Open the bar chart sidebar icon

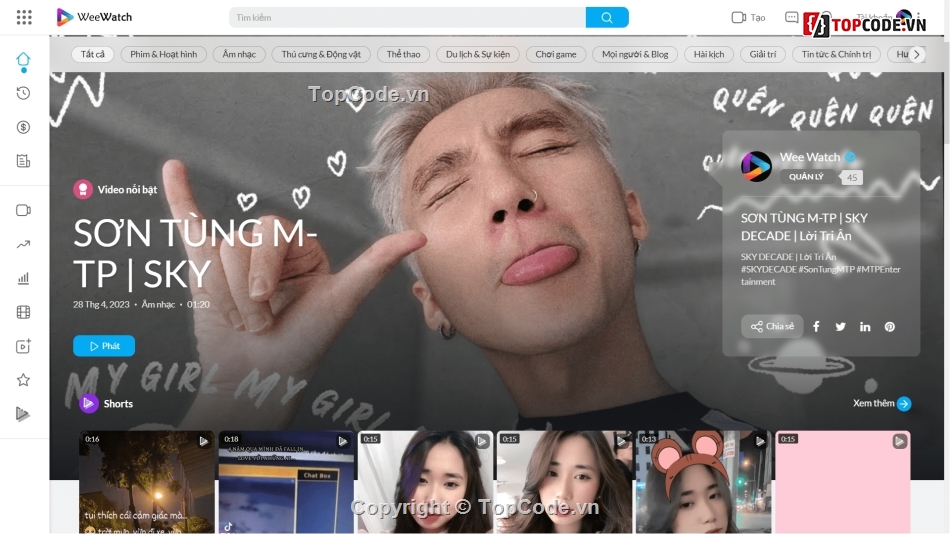pos(24,278)
